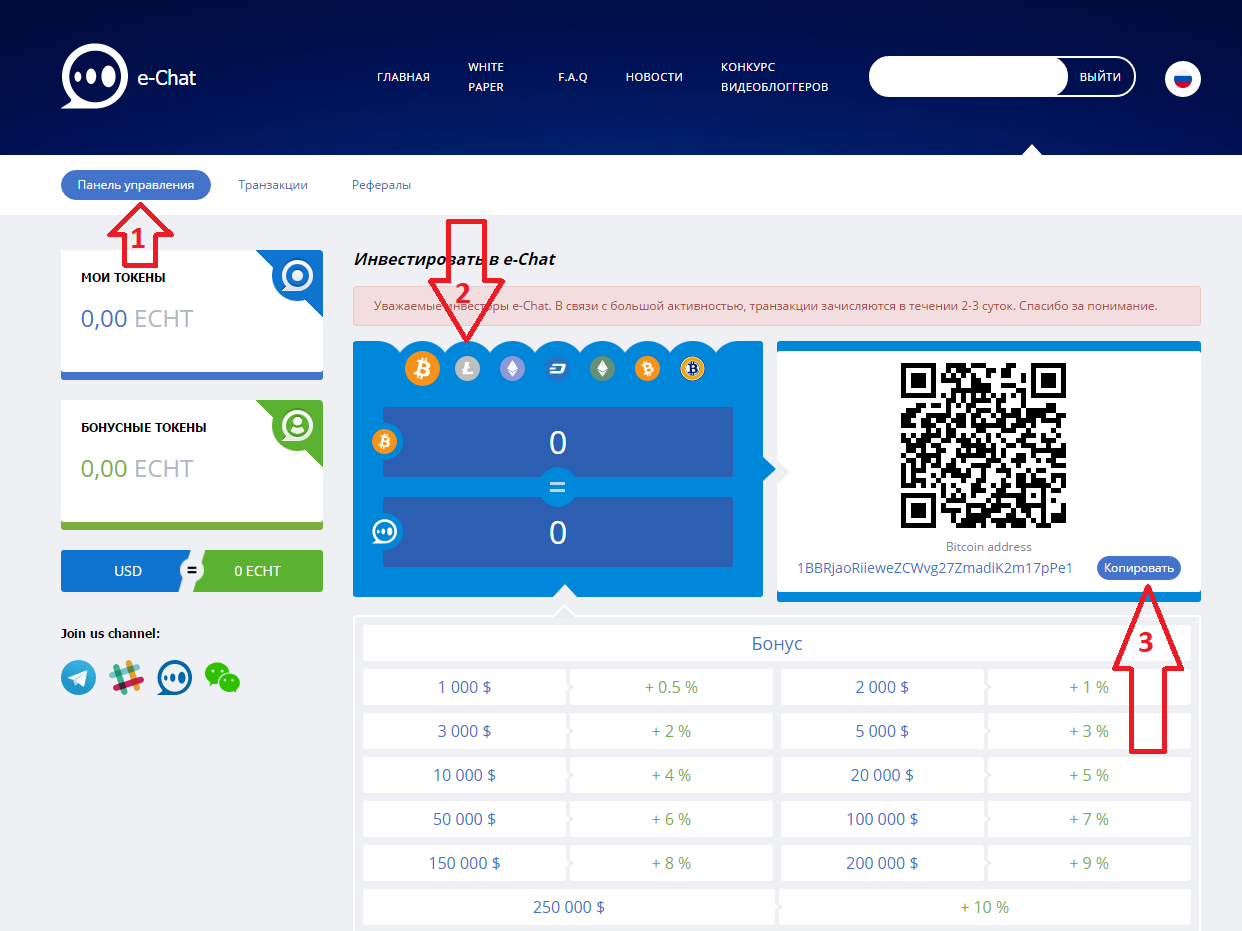
Task: Click the + 4 % bonus cell
Action: [x=671, y=775]
